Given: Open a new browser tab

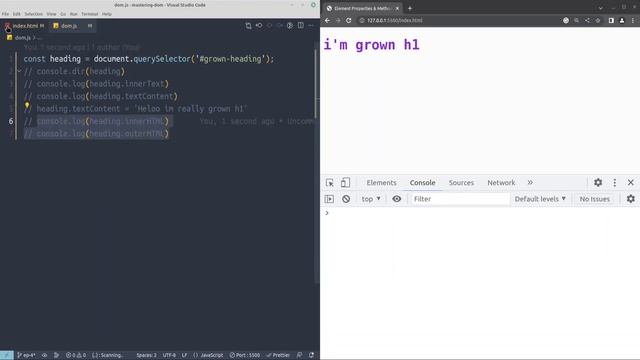Looking at the screenshot, I should pos(410,8).
